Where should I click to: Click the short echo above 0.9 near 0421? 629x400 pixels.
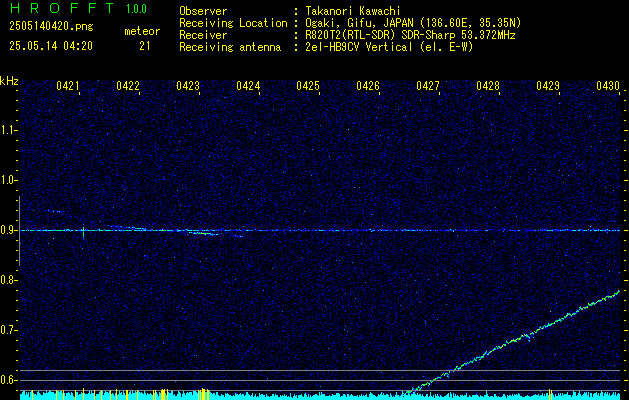53,211
